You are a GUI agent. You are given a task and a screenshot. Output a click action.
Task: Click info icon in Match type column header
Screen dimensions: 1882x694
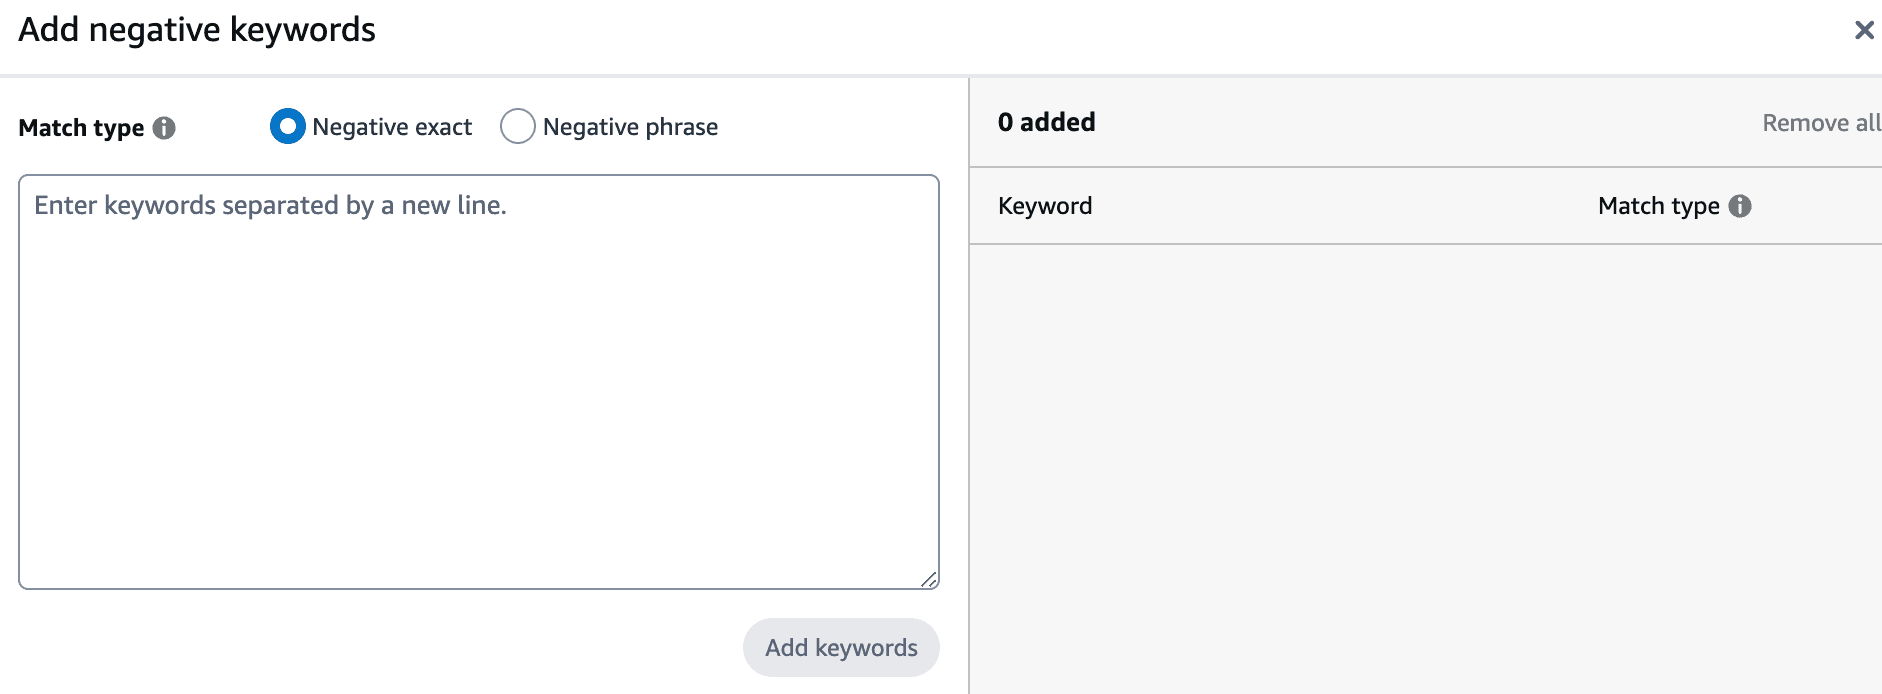pos(1740,206)
